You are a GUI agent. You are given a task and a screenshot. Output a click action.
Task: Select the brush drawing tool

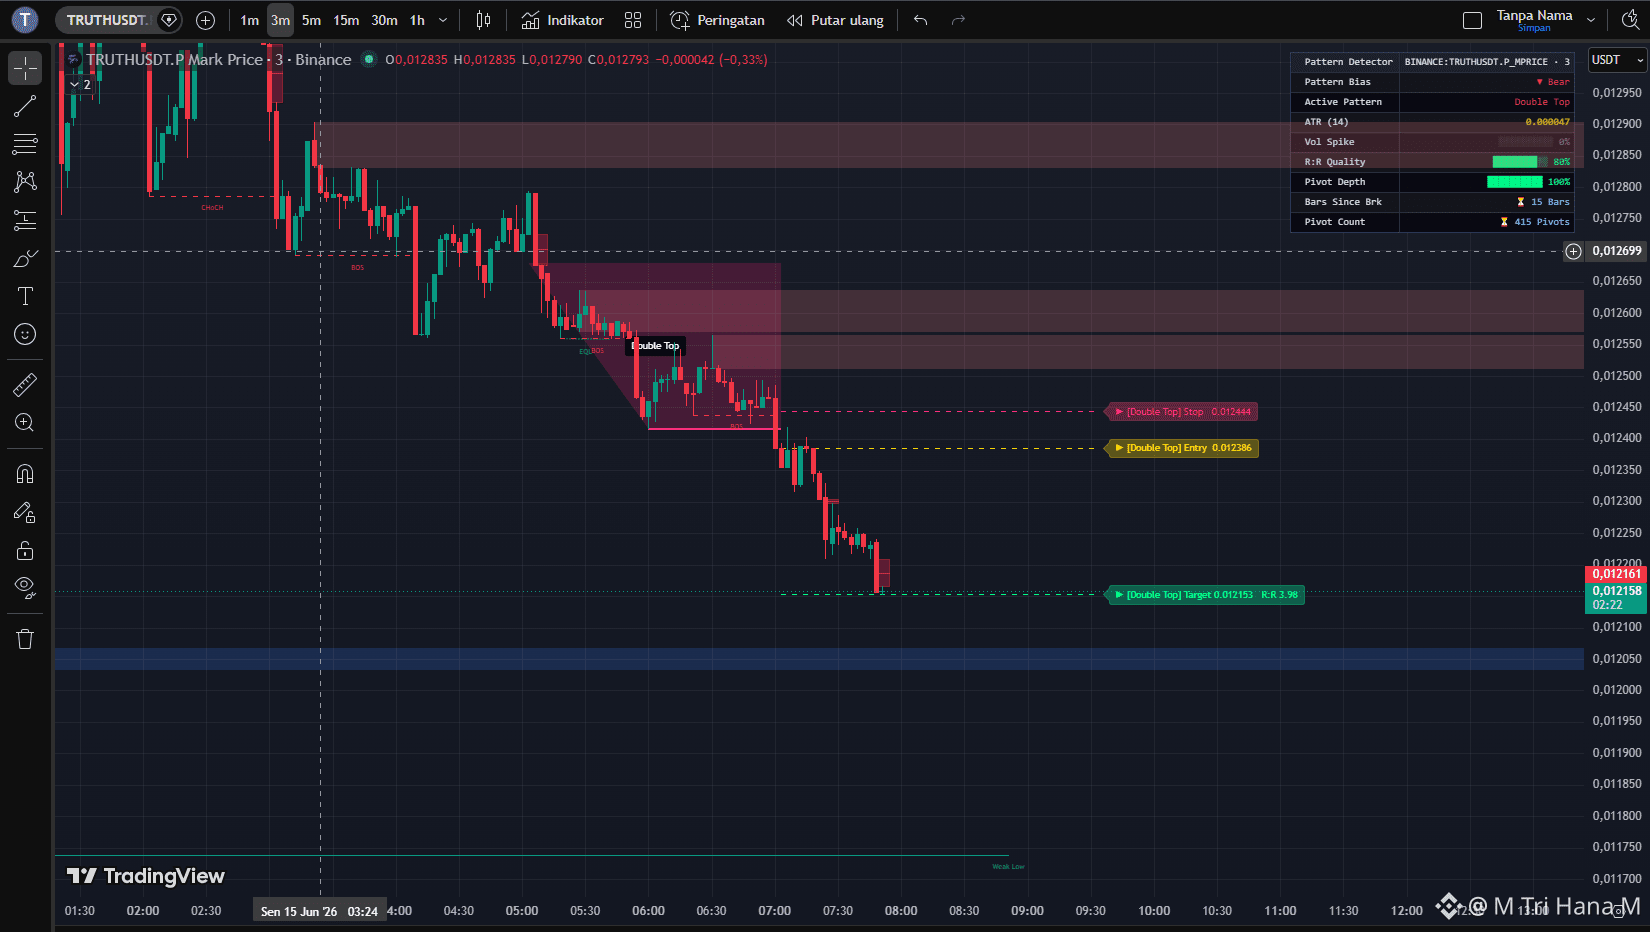[x=25, y=258]
